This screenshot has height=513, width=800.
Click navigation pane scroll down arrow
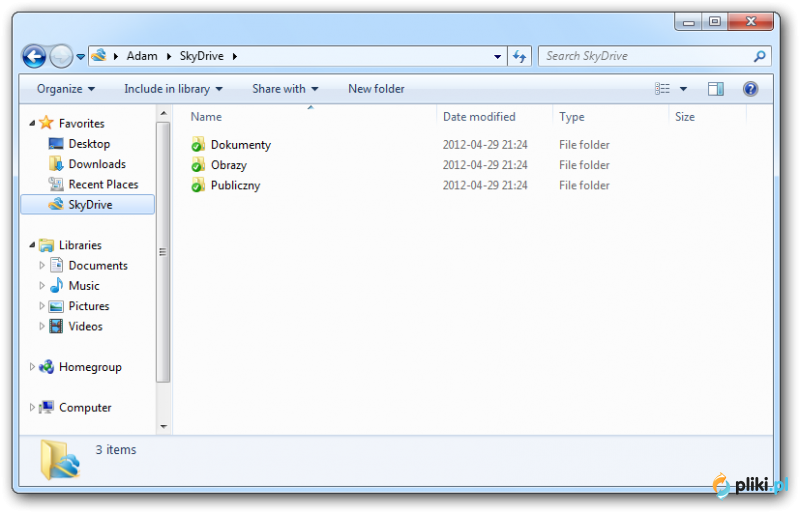(x=163, y=426)
